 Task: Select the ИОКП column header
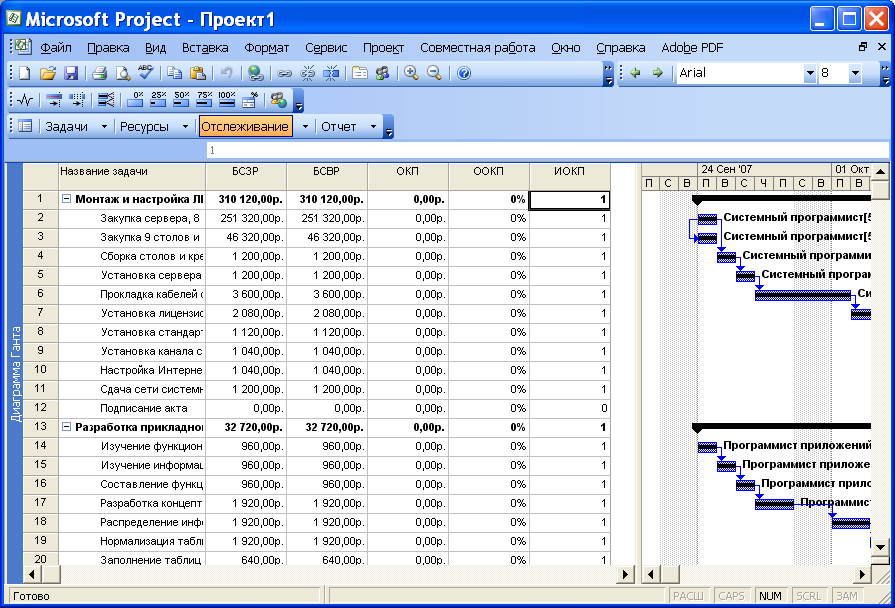point(570,176)
